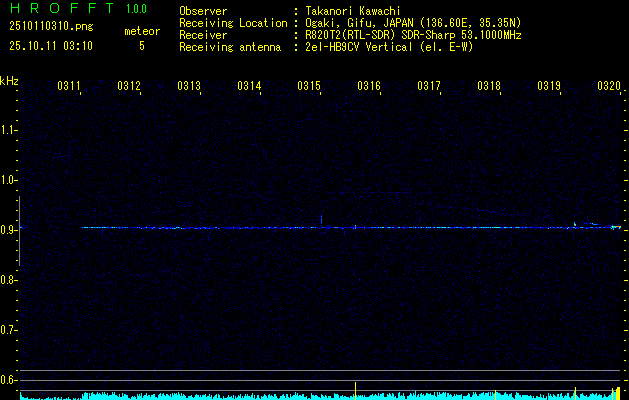The image size is (629, 400).
Task: Click the Receiver field label
Action: 203,35
